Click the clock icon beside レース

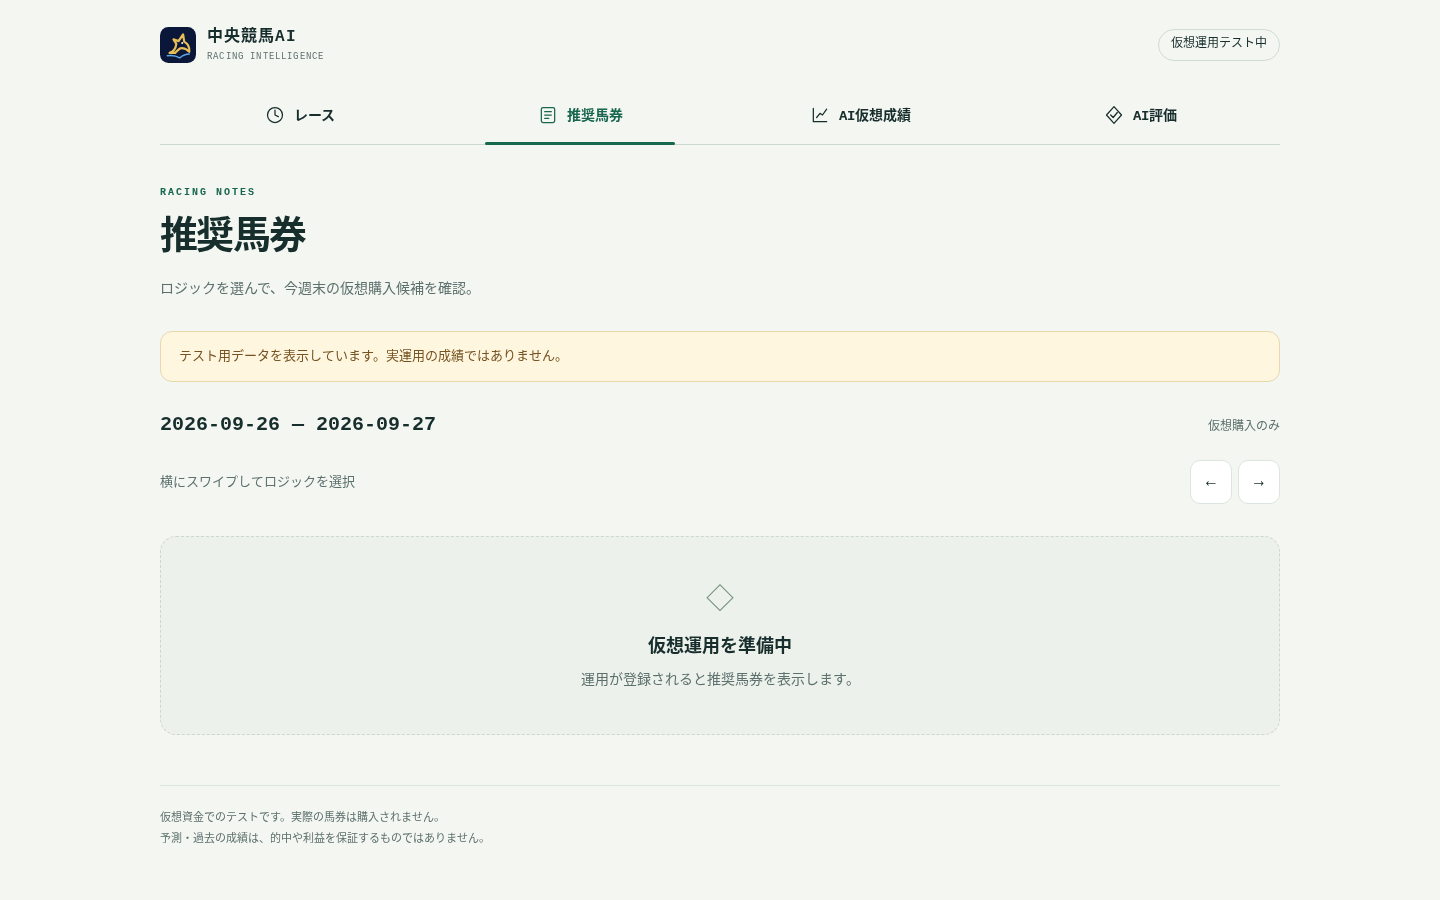pos(275,115)
